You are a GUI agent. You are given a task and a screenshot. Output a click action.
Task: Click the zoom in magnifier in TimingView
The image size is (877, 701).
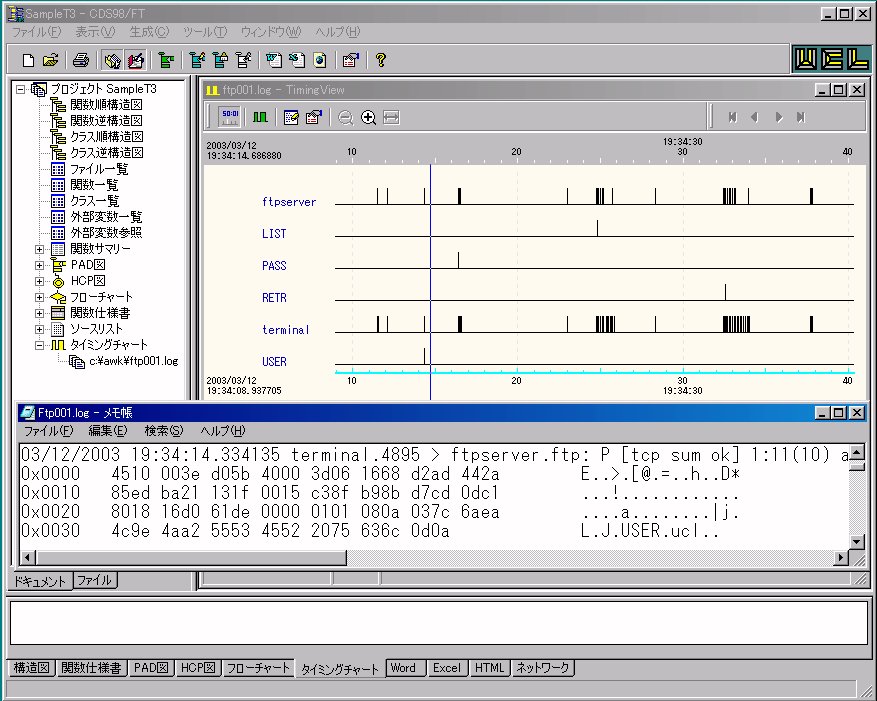[x=368, y=118]
